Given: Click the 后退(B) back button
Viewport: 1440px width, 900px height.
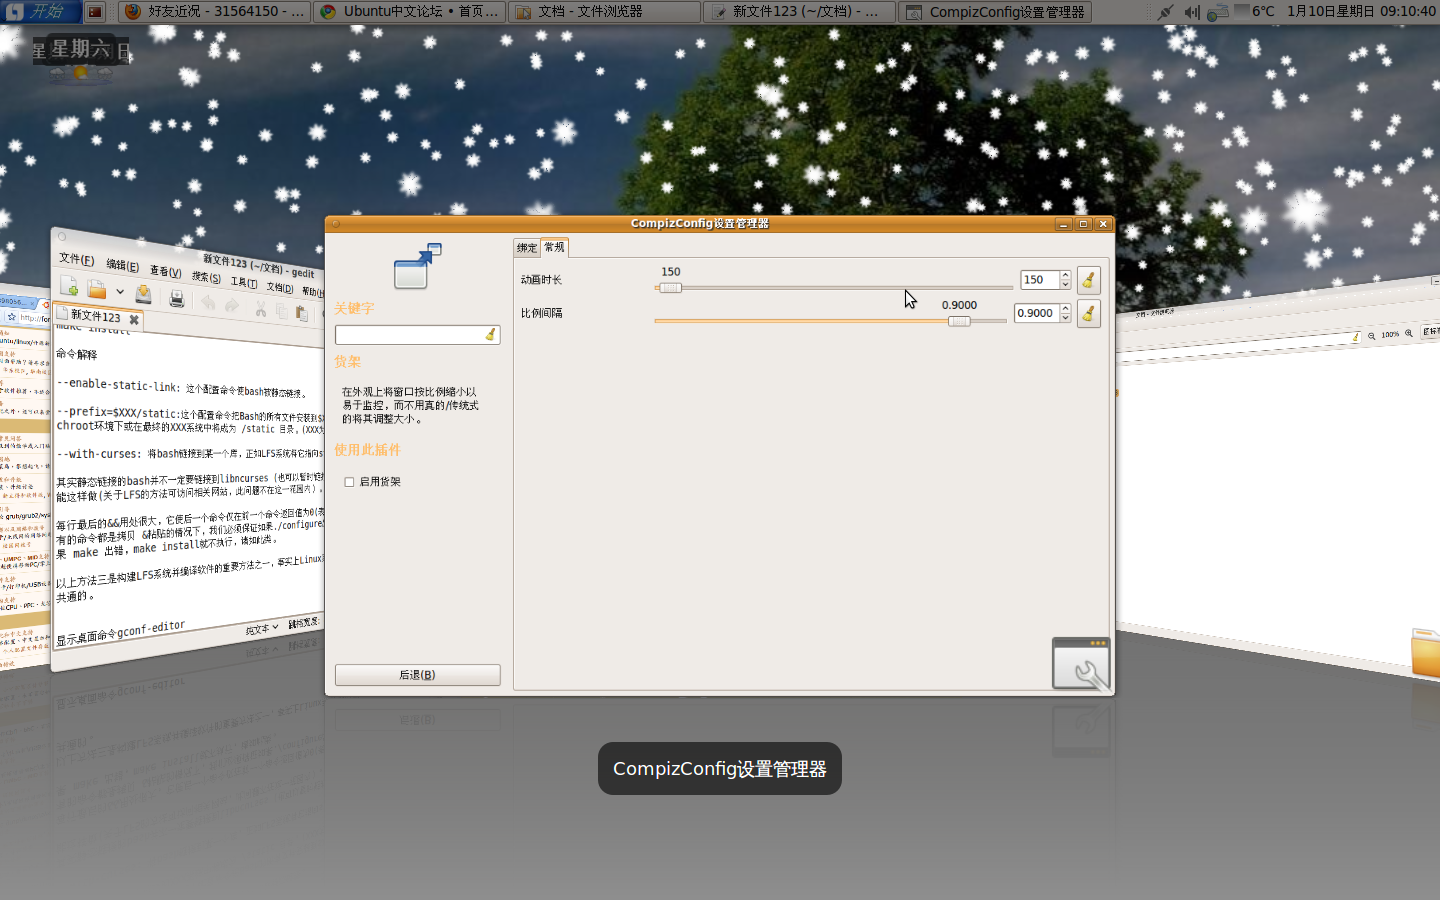Looking at the screenshot, I should pos(417,675).
